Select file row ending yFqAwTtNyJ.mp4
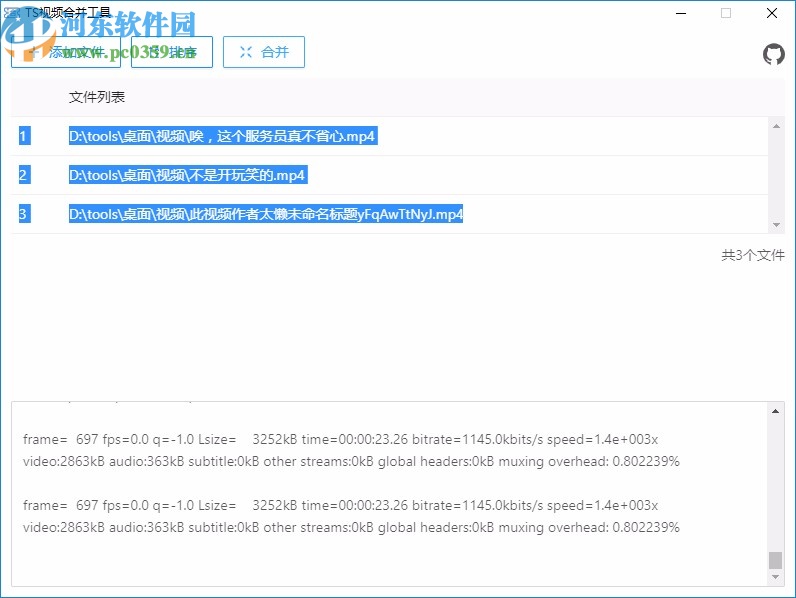796x598 pixels. pyautogui.click(x=389, y=214)
